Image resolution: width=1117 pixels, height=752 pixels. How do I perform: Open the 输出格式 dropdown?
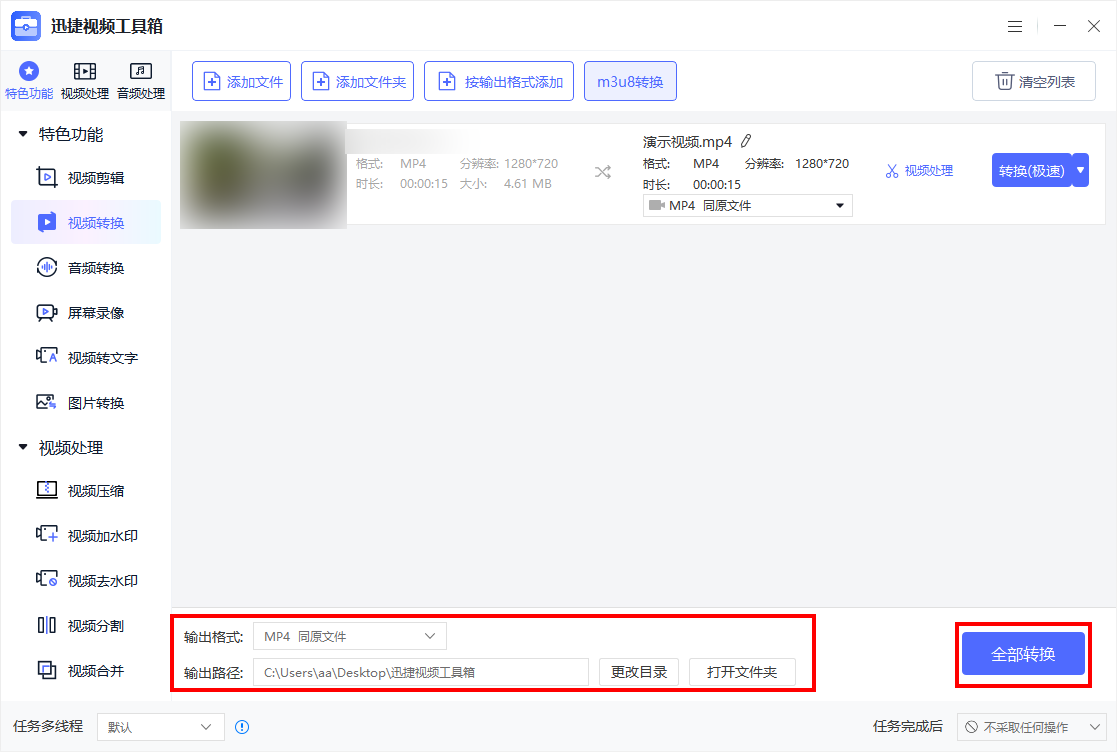coord(350,636)
